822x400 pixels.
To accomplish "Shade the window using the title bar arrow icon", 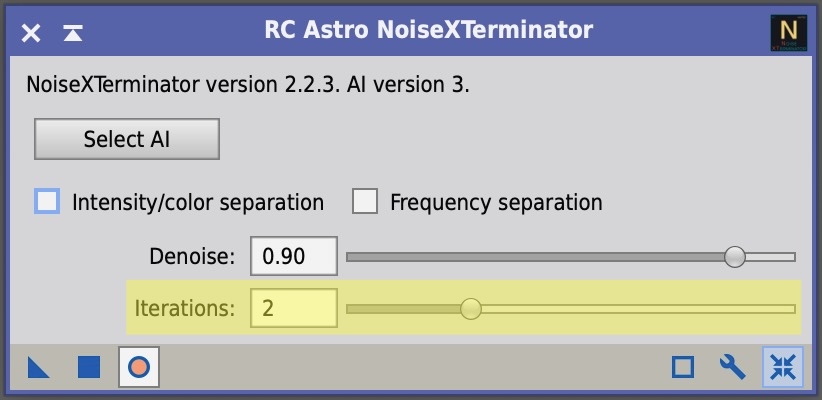I will coord(73,33).
